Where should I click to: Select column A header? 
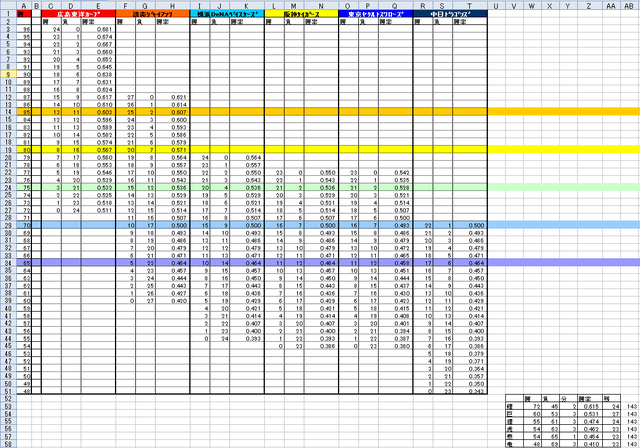[24, 6]
